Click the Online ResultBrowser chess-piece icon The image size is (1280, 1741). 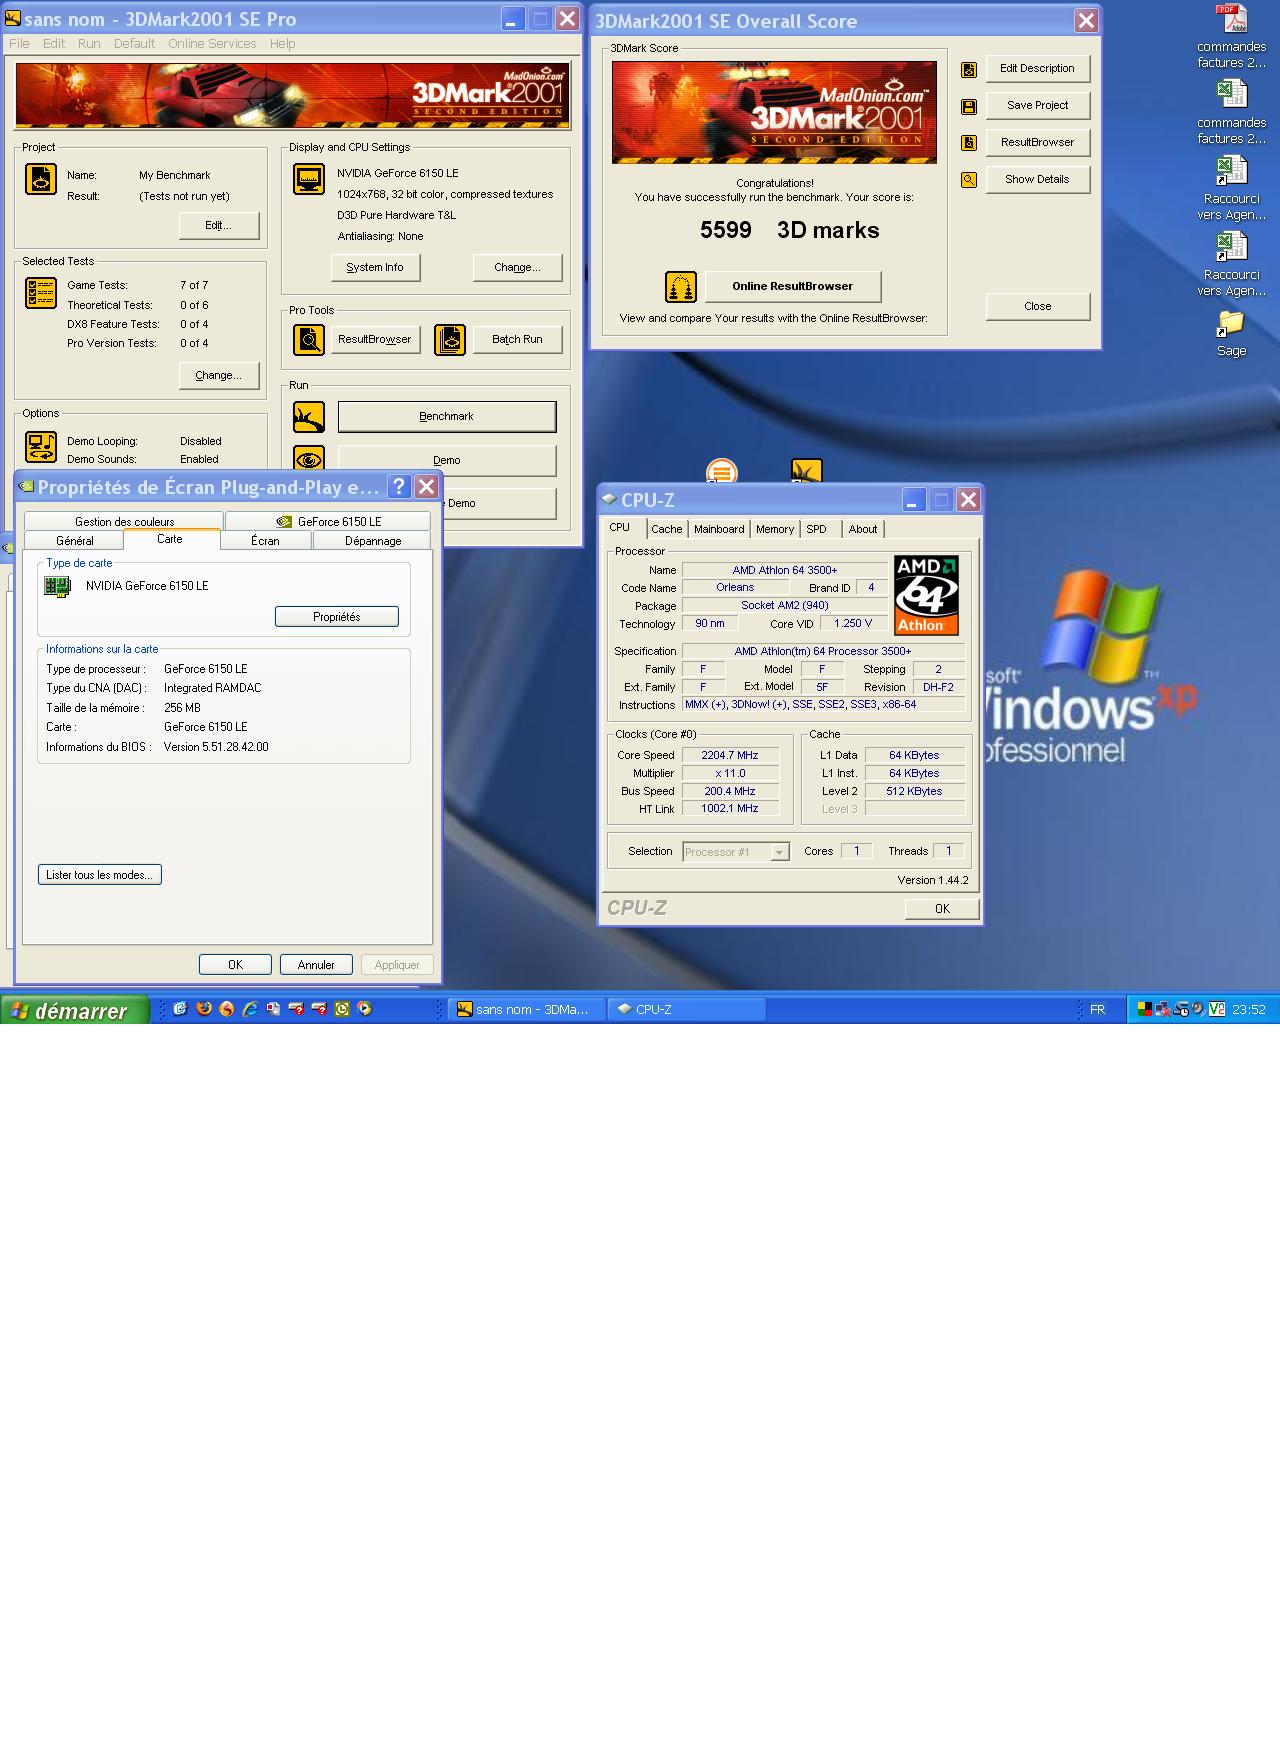click(681, 287)
